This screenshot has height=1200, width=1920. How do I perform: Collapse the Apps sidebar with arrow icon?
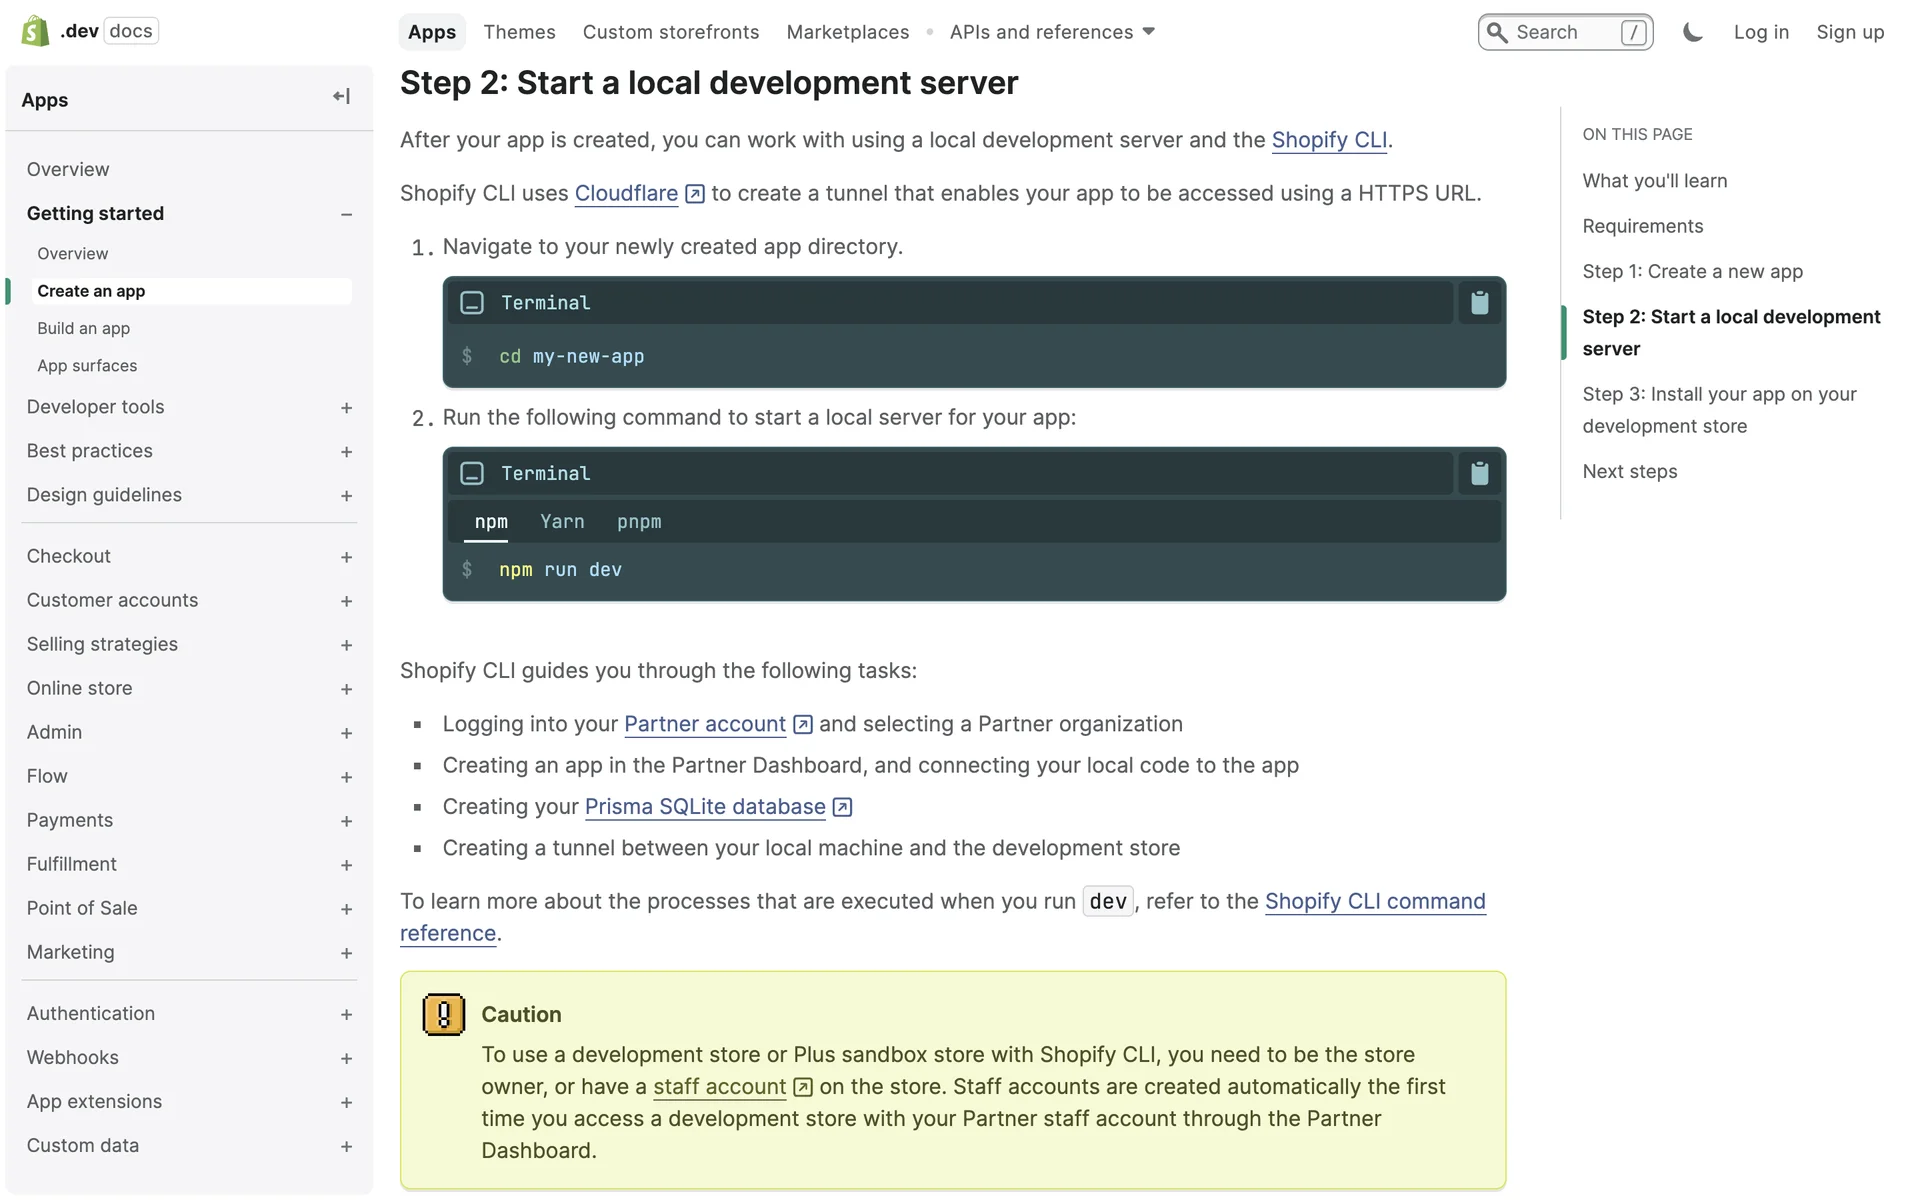(x=341, y=97)
